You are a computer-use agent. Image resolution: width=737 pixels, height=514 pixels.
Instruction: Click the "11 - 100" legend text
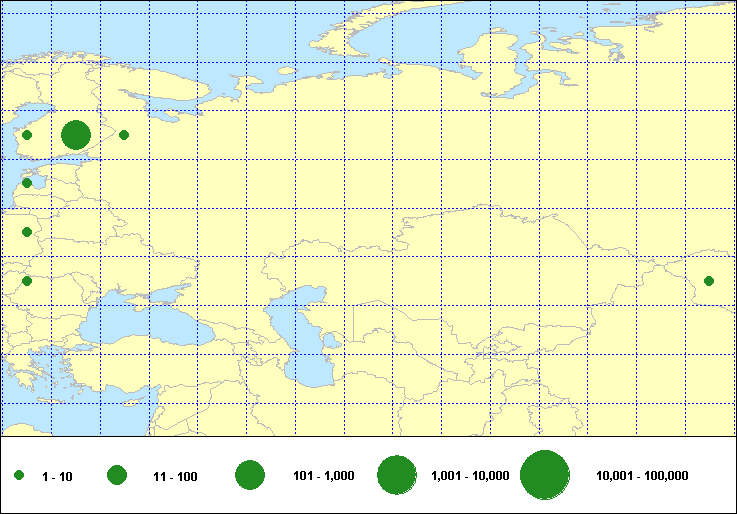click(x=174, y=477)
